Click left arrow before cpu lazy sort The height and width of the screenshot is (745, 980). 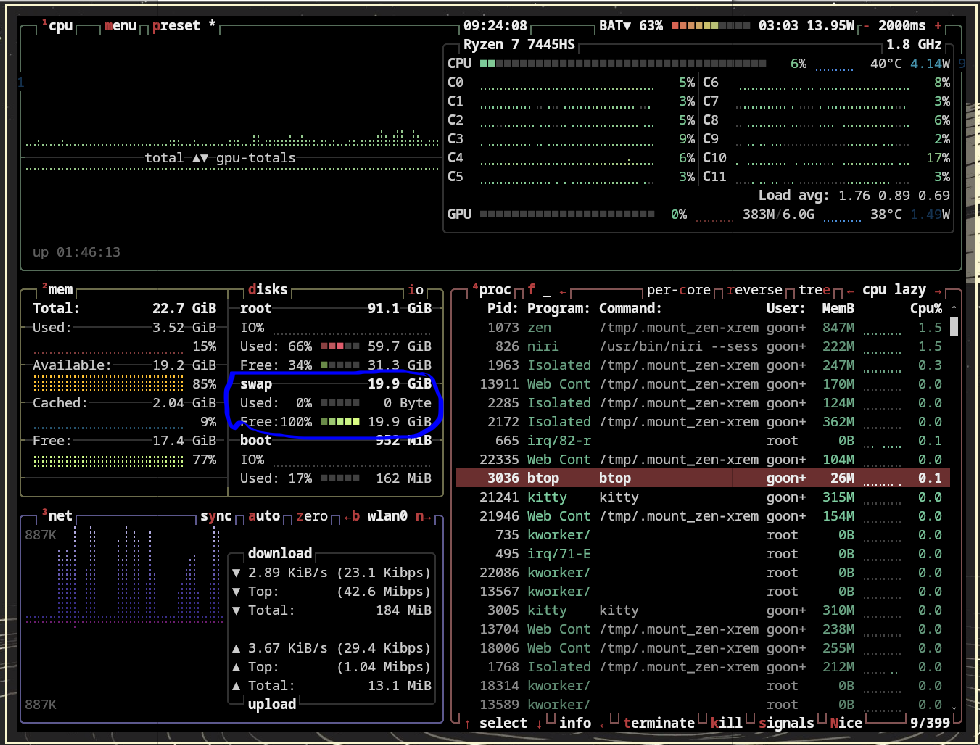(852, 290)
